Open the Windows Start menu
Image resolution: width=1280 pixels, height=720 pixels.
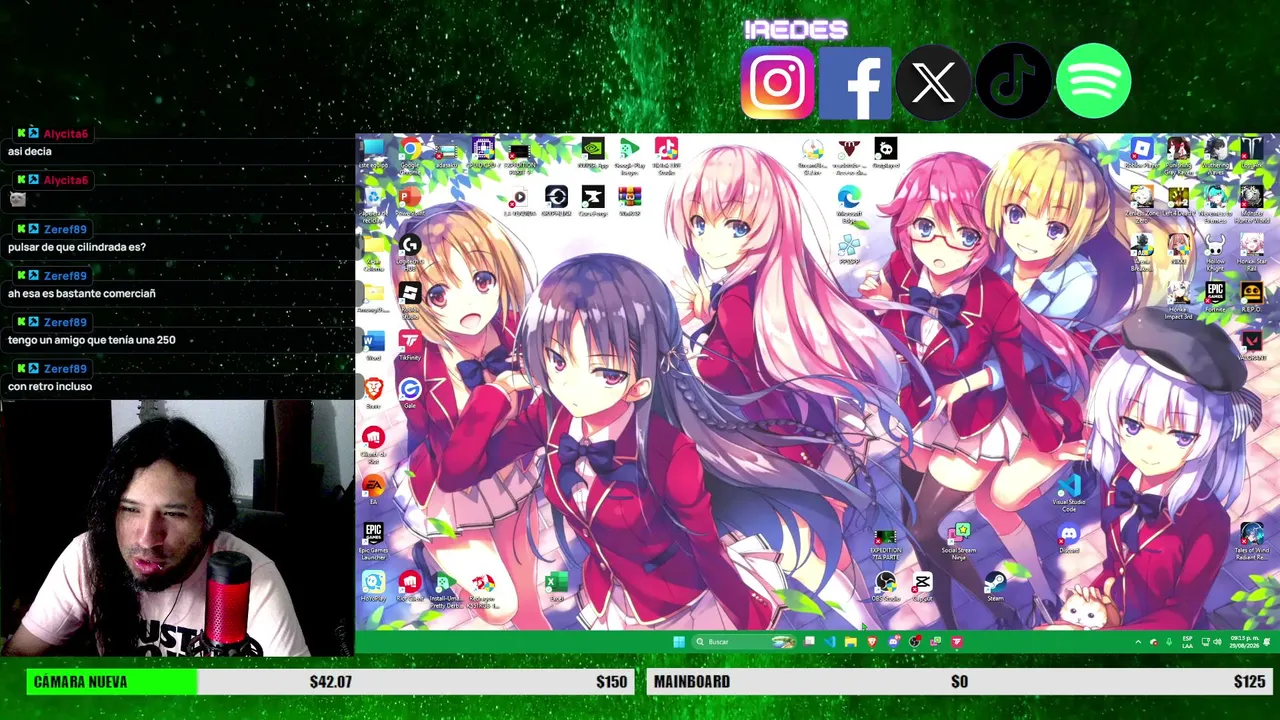[x=679, y=642]
